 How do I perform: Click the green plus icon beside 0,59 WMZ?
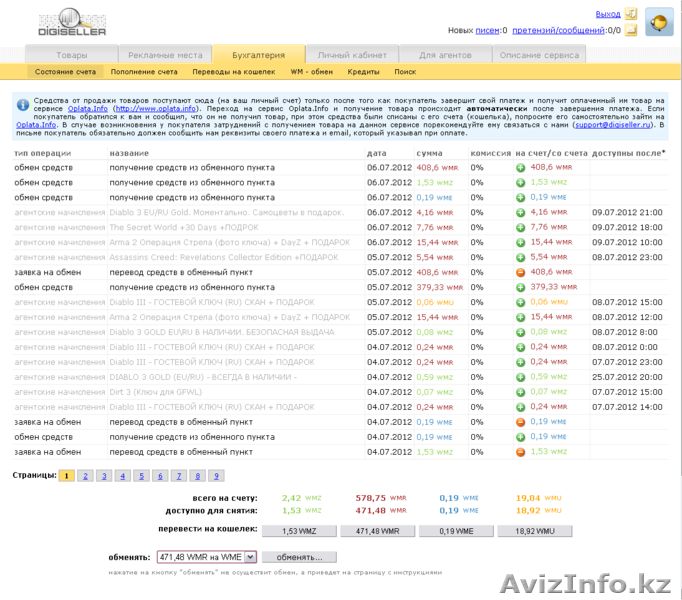(521, 377)
